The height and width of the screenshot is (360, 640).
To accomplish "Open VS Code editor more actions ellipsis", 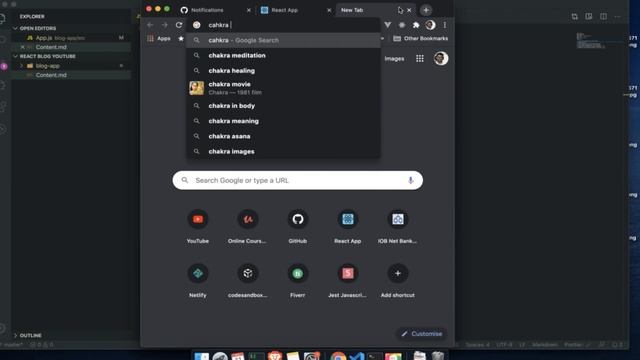I will point(618,16).
